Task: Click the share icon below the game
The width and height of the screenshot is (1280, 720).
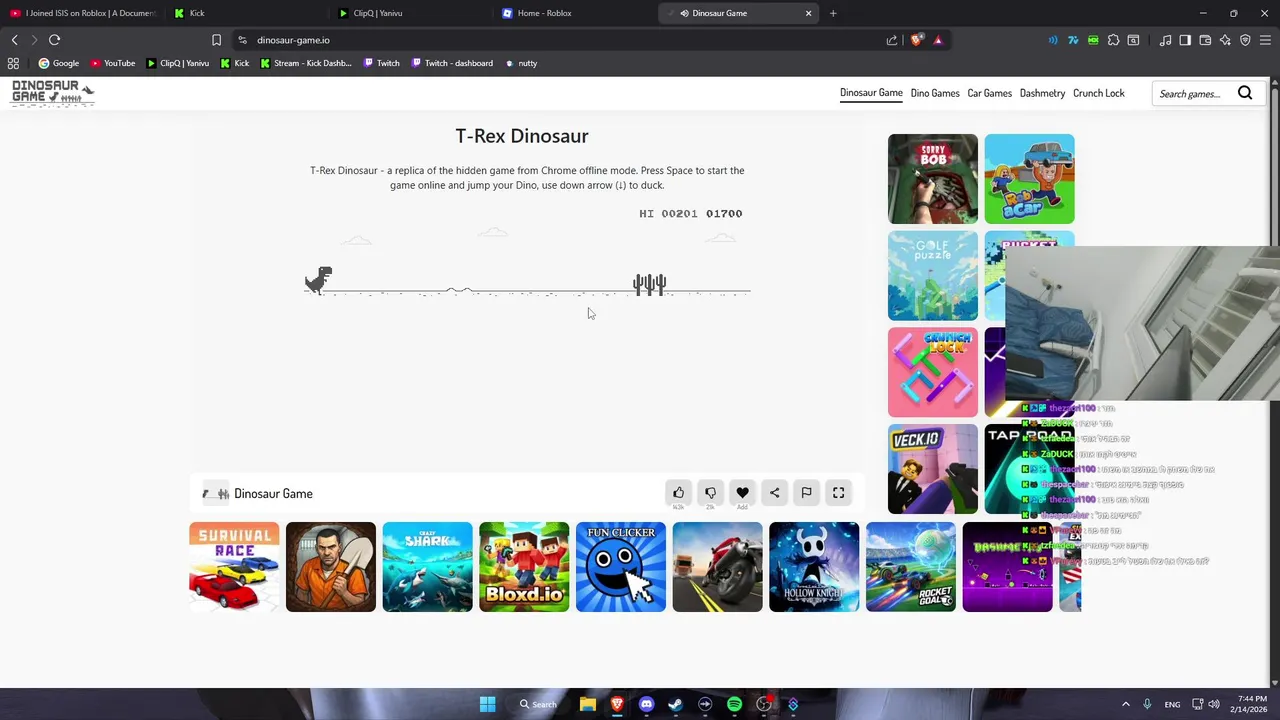Action: (774, 493)
